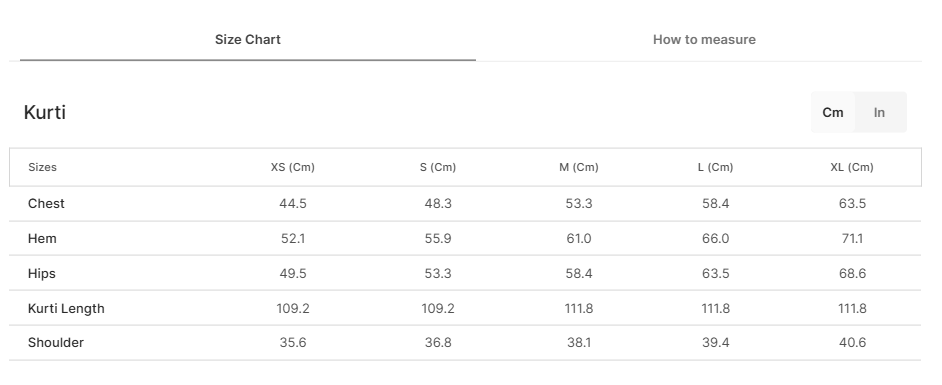Select the Size Chart tab
This screenshot has width=942, height=385.
(248, 40)
